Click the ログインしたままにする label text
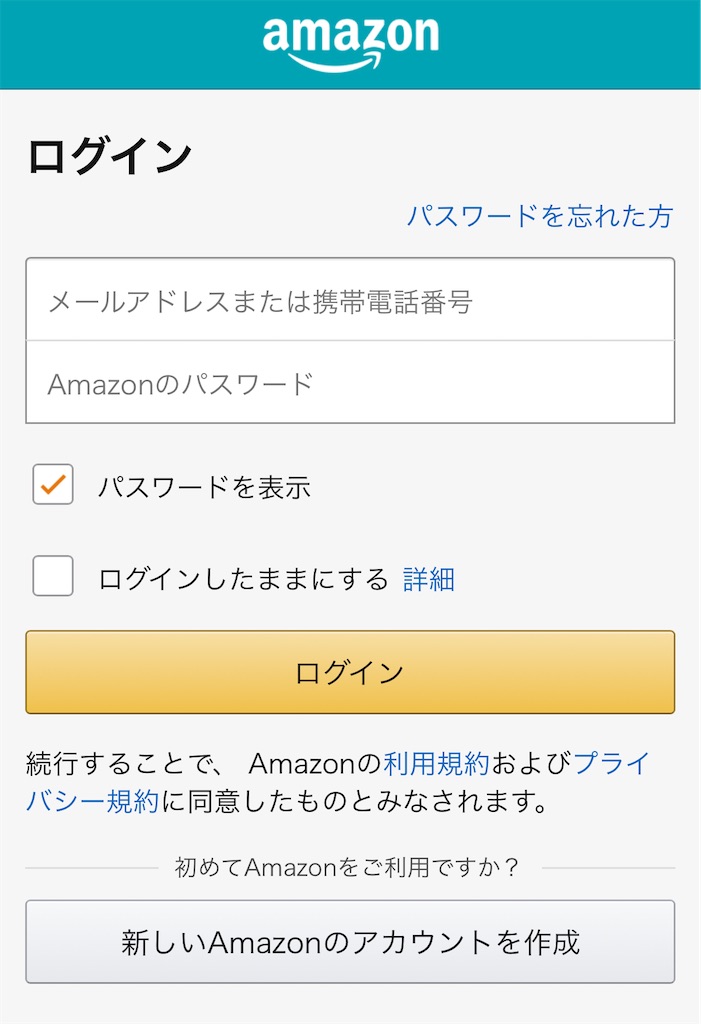Image resolution: width=701 pixels, height=1024 pixels. (x=243, y=579)
